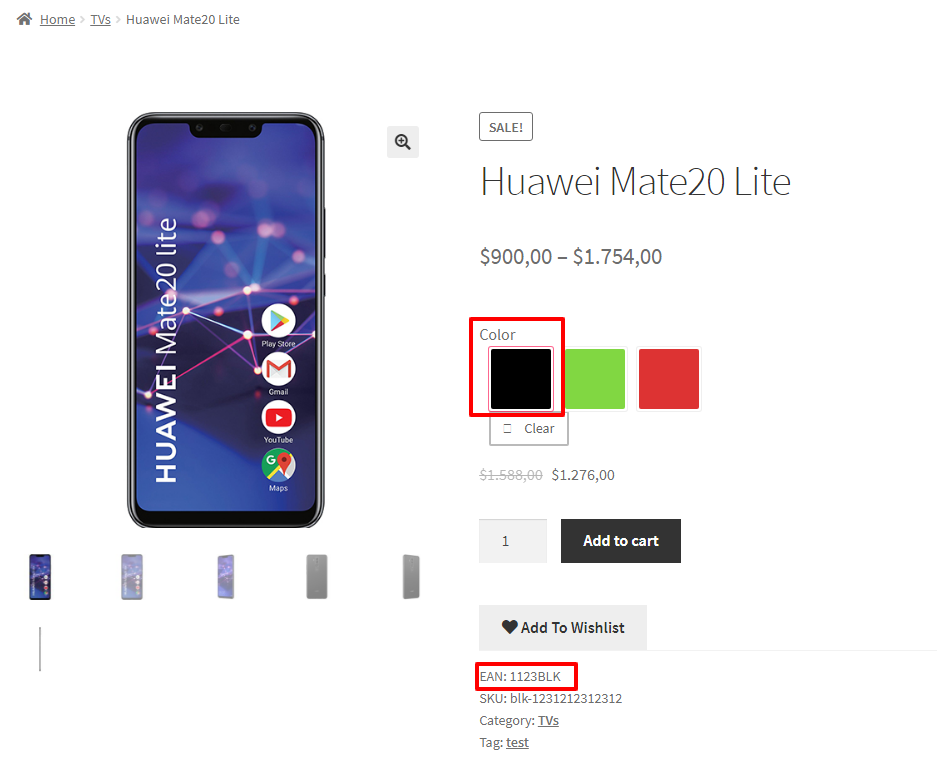Select third angled phone thumbnail
The image size is (937, 760).
[x=226, y=577]
